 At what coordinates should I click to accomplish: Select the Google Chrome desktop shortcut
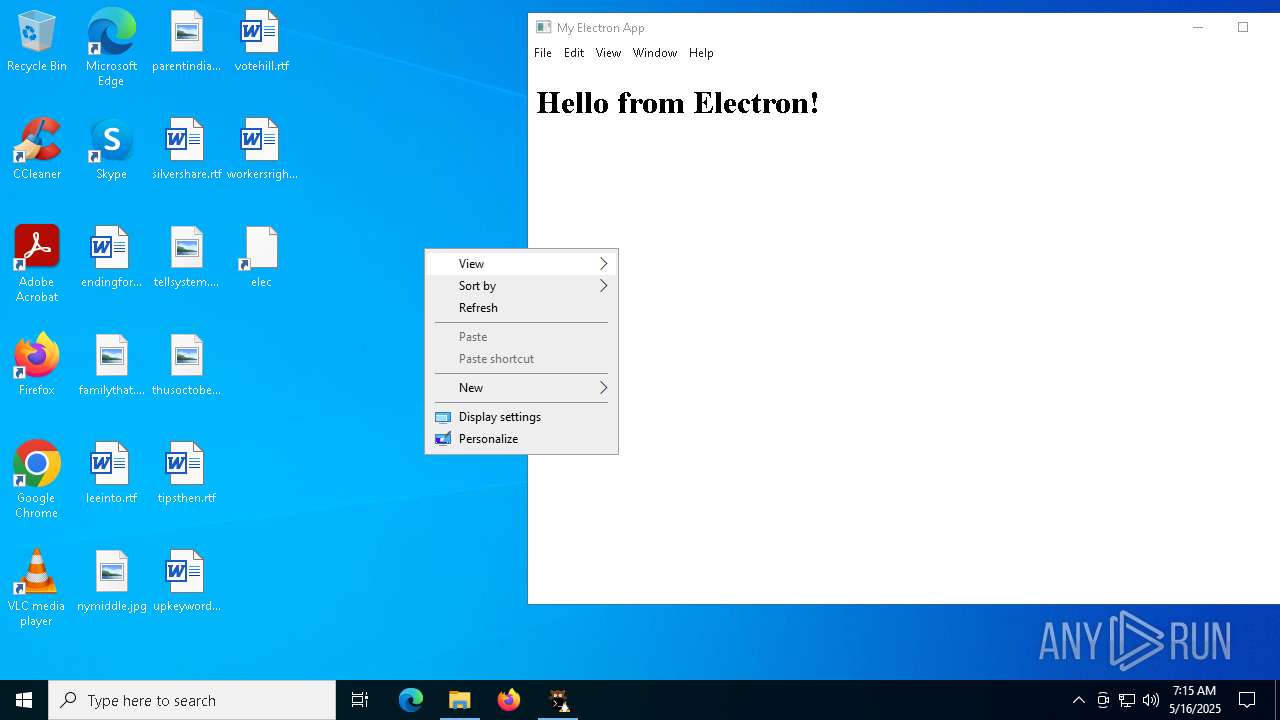(37, 480)
